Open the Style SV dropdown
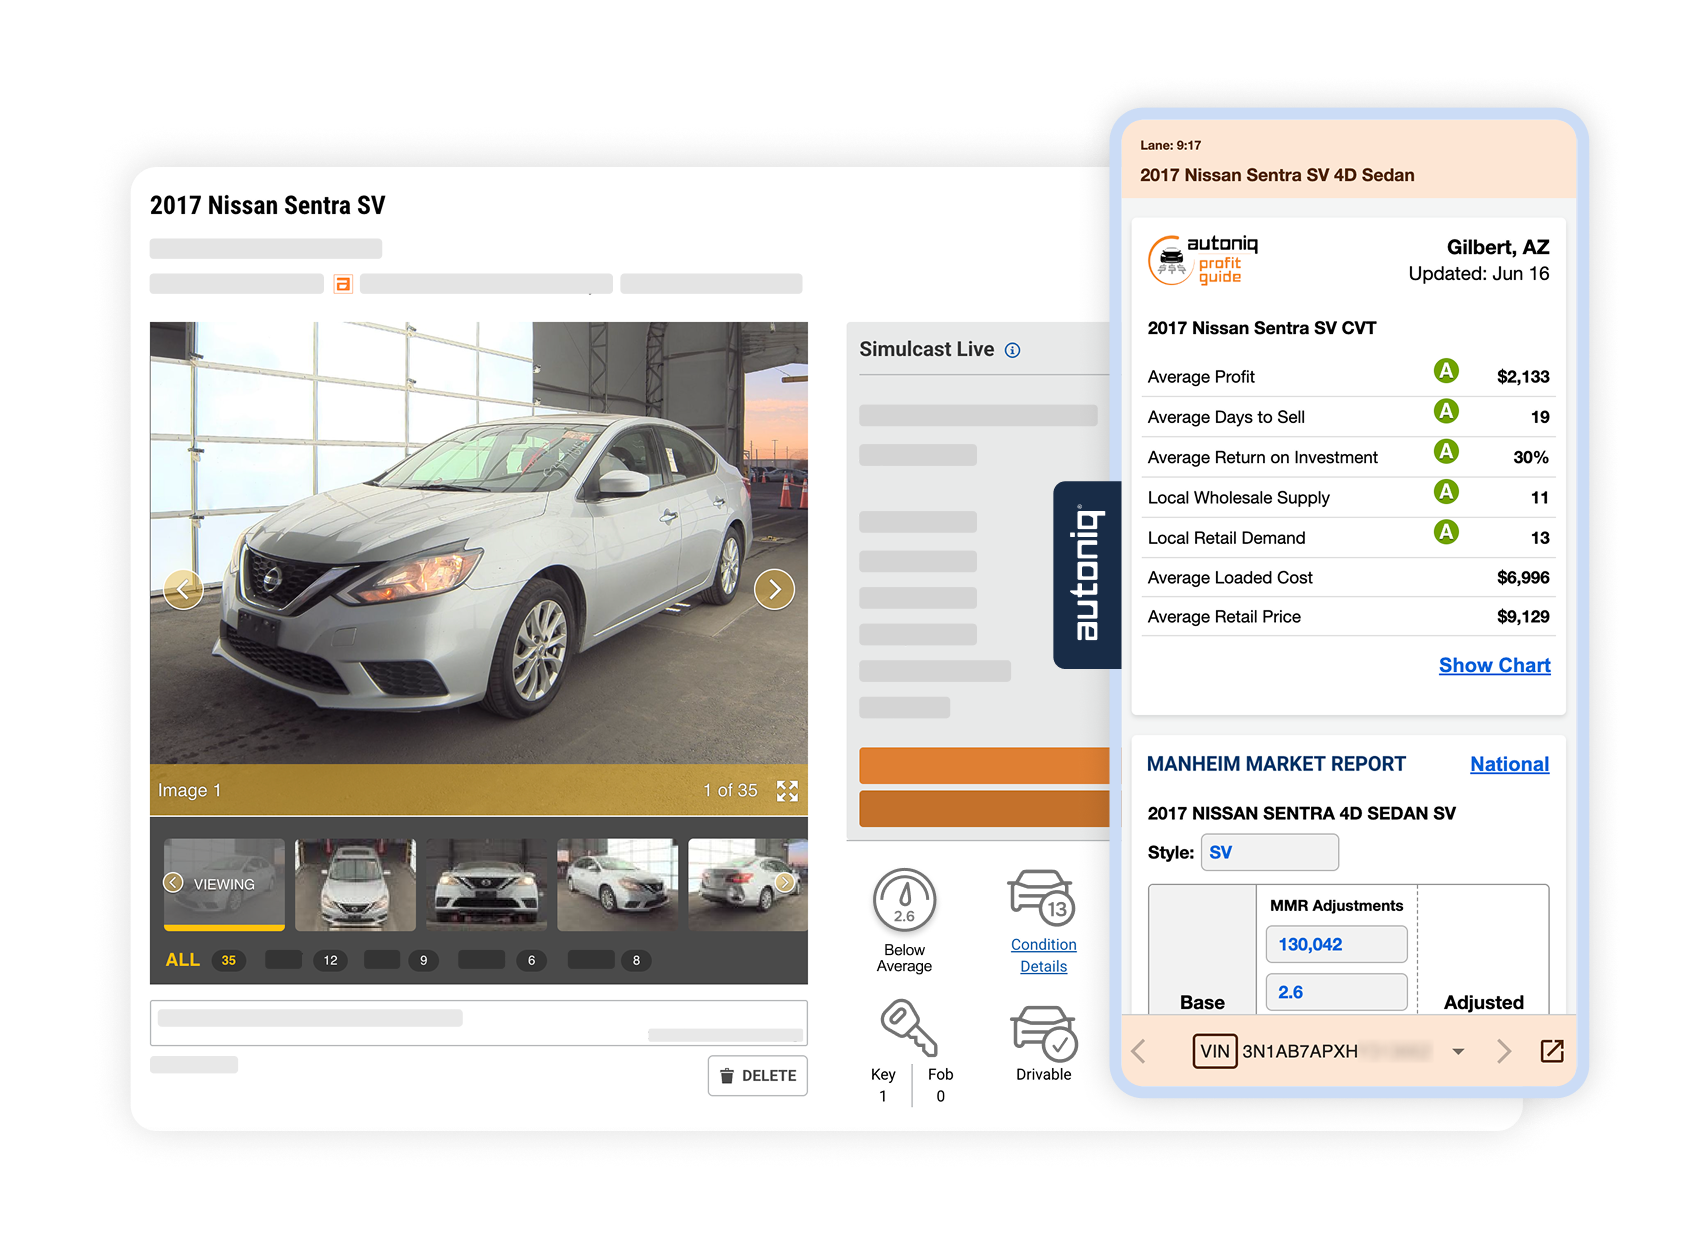Screen dimensions: 1708x1250 tap(1270, 852)
